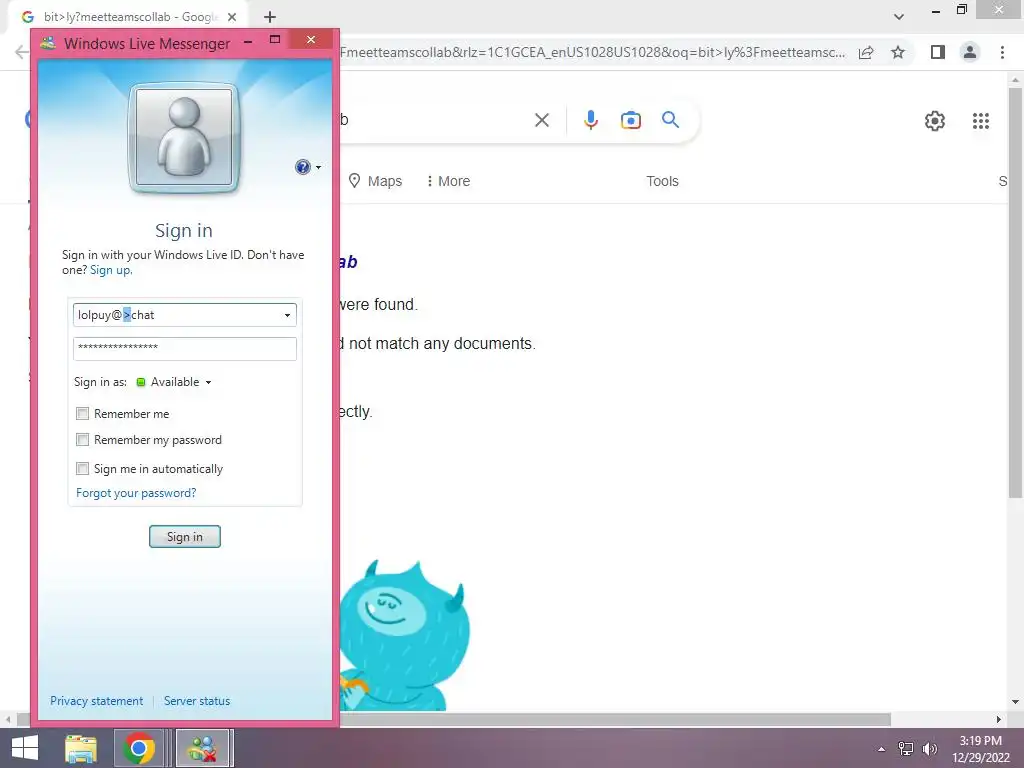Tick the Remember me checkbox
This screenshot has height=768, width=1024.
click(x=82, y=413)
